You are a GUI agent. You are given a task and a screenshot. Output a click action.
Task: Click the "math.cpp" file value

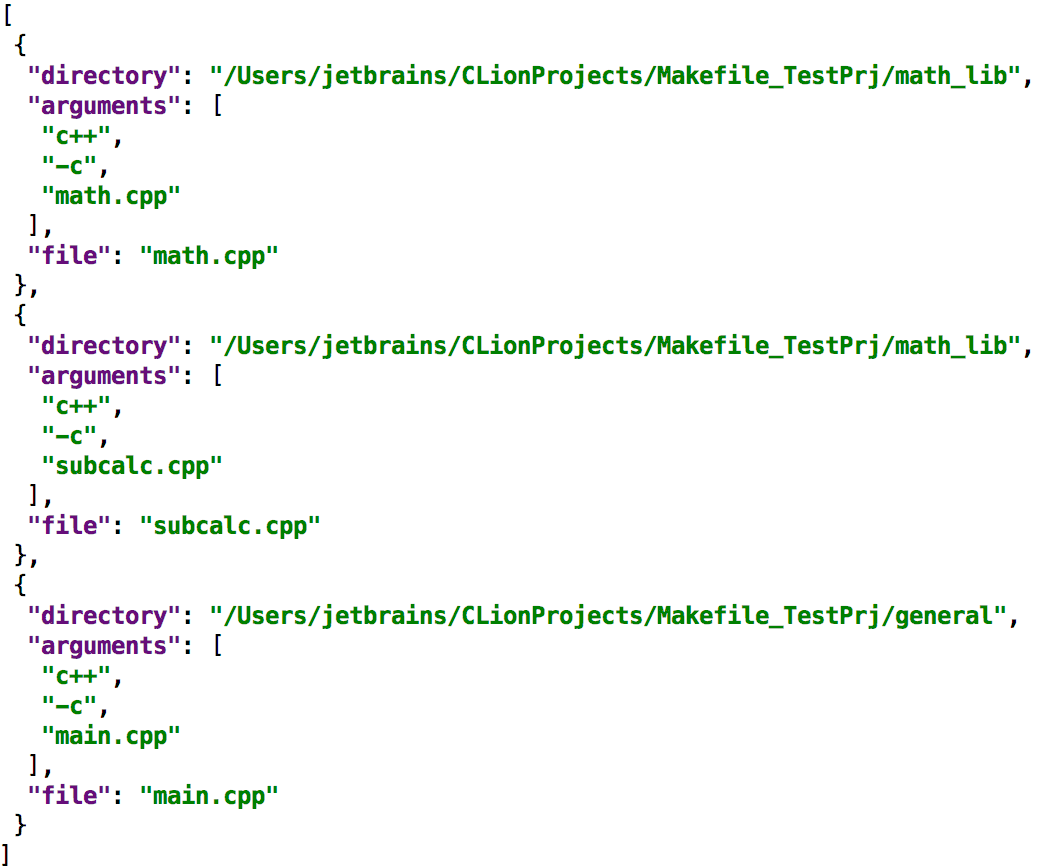[x=209, y=256]
